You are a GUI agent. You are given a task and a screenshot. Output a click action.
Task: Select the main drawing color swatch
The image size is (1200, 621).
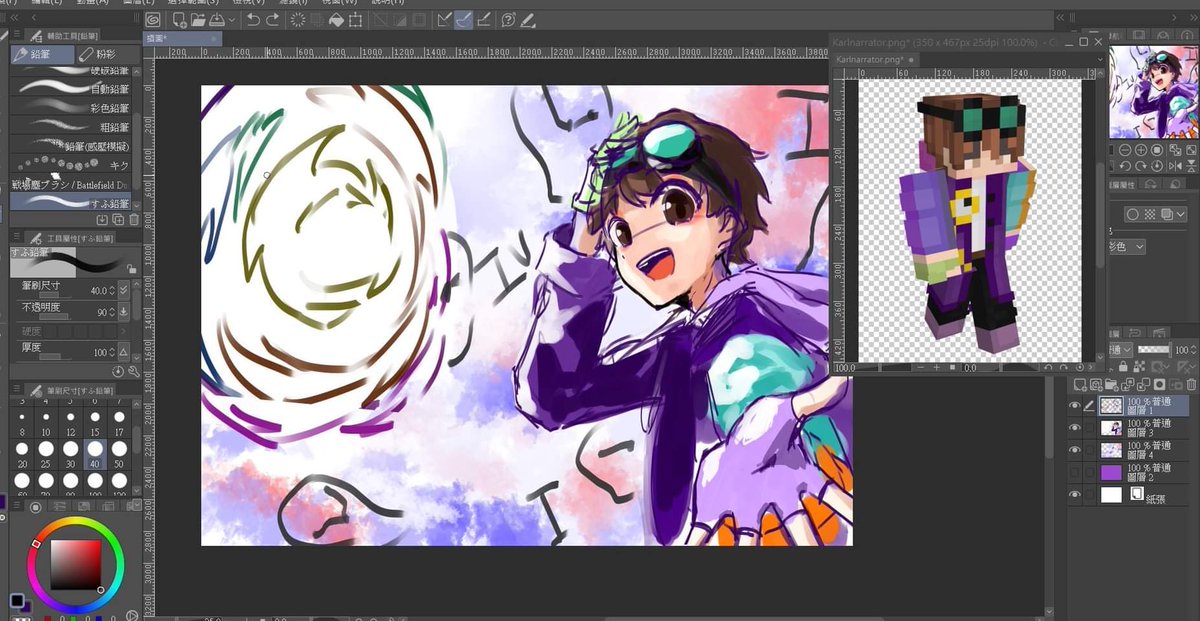17,600
